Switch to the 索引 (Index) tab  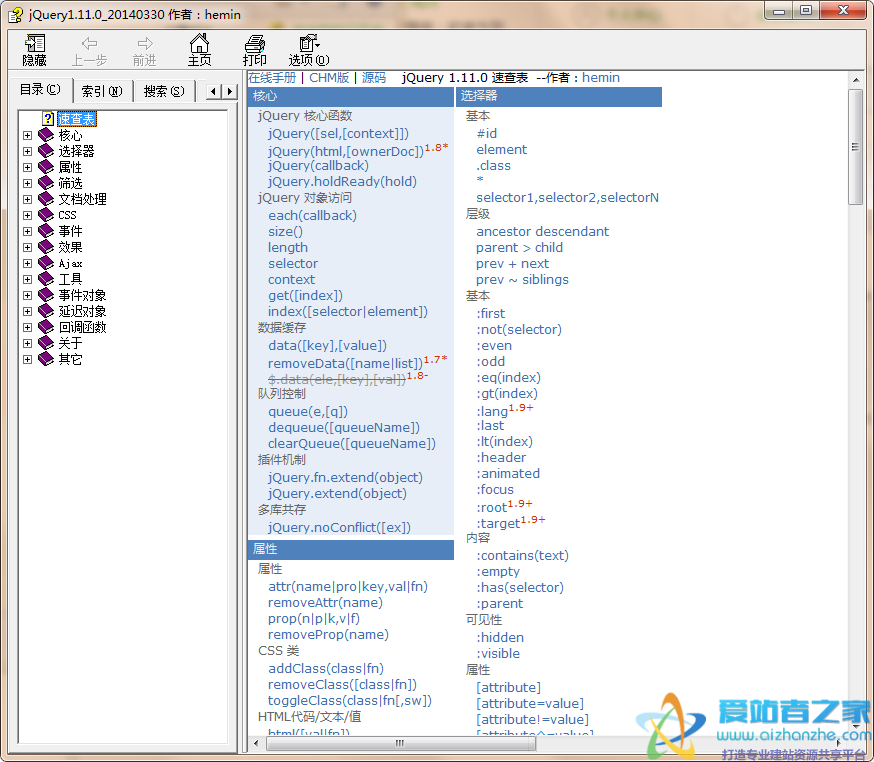[x=102, y=91]
